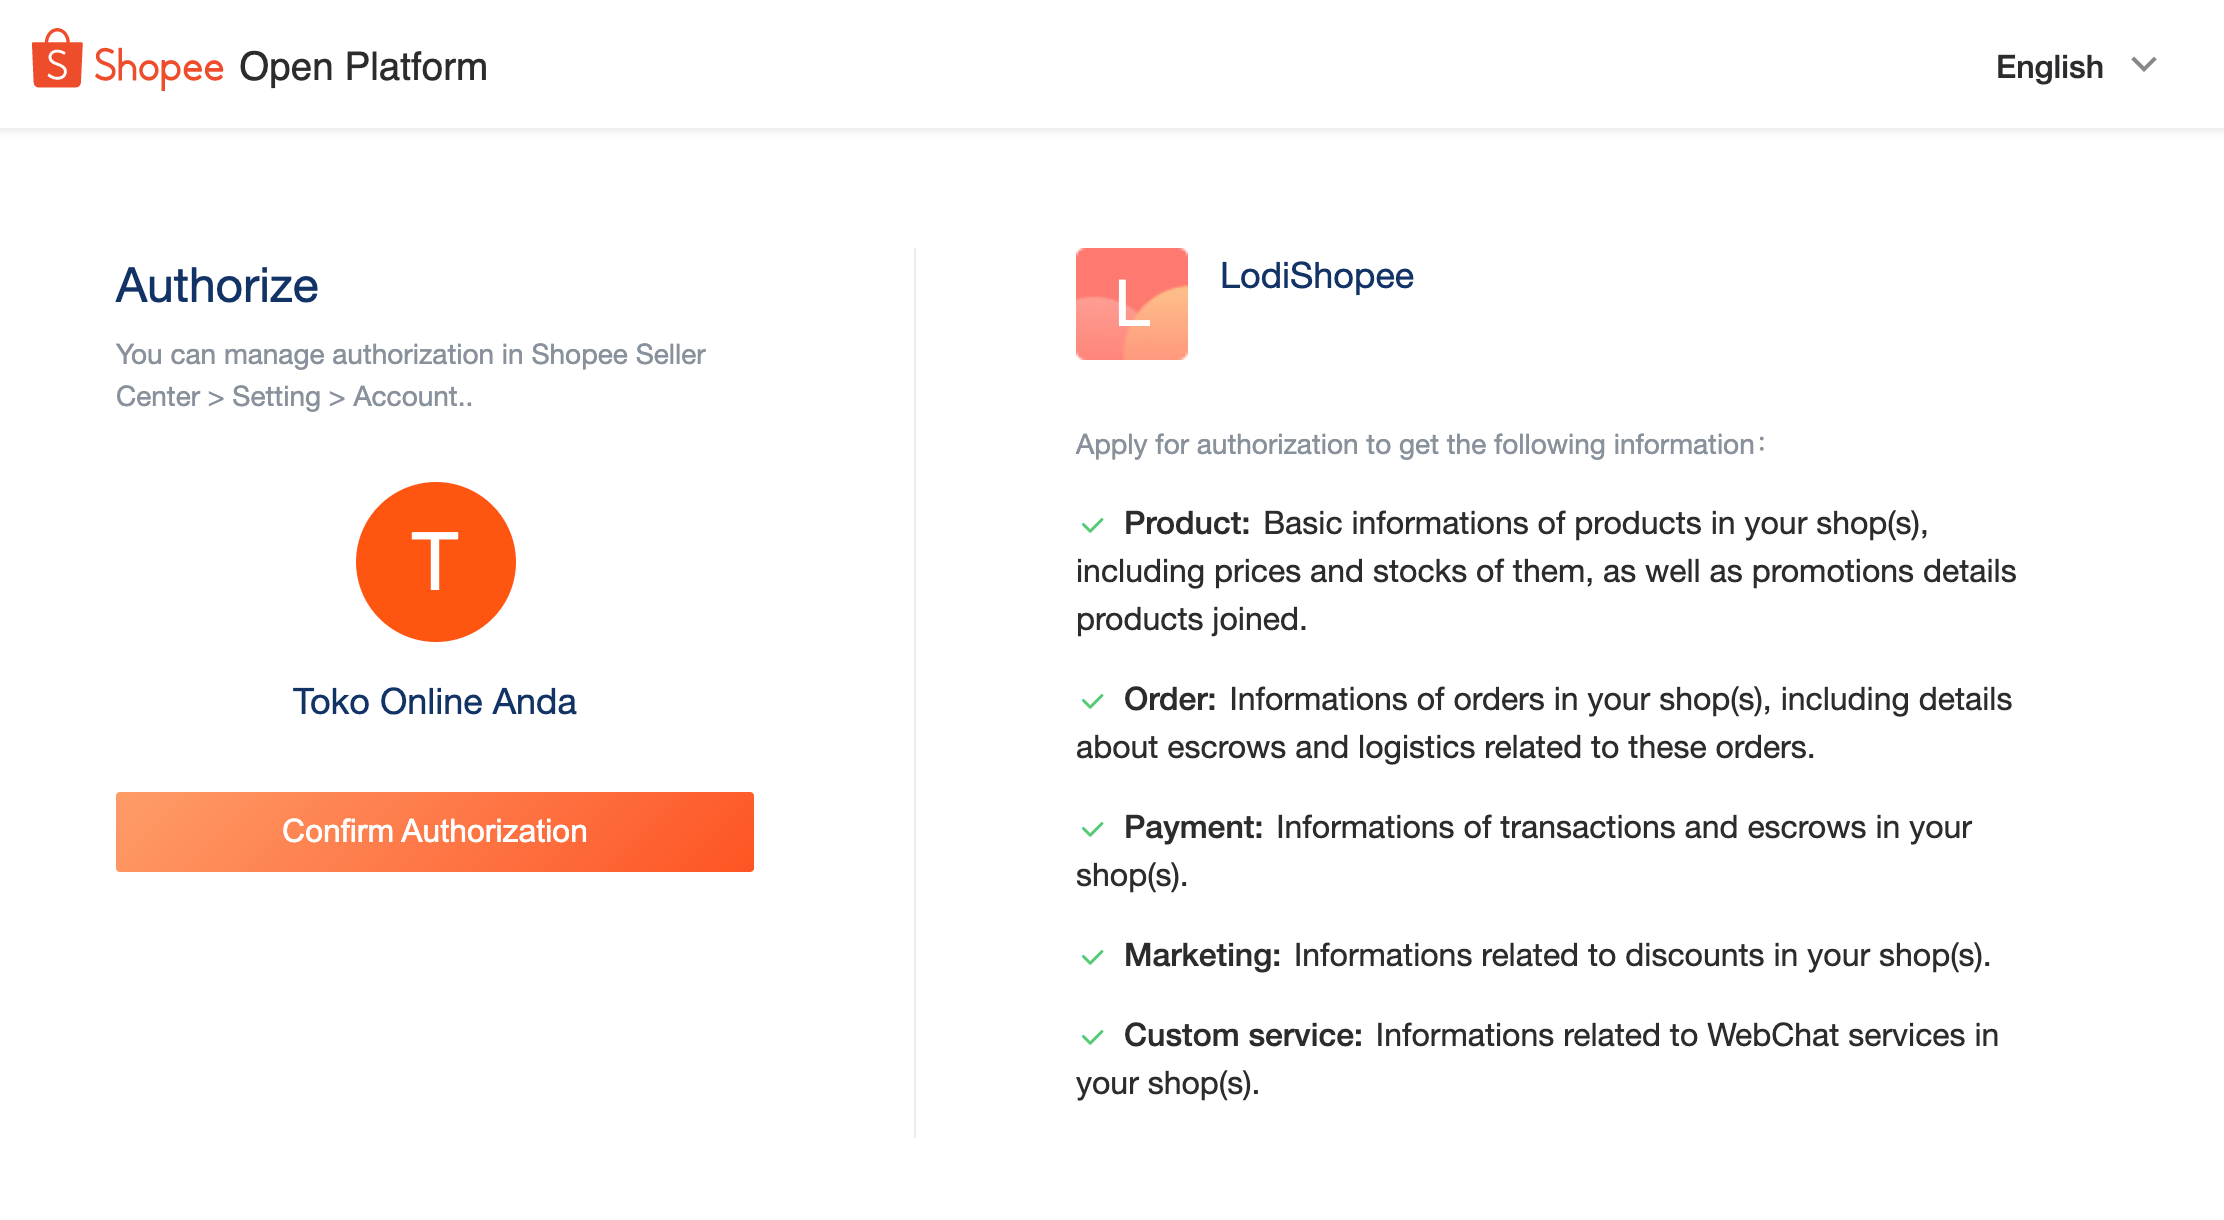2224x1220 pixels.
Task: Expand the language selector chevron arrow
Action: [2144, 65]
